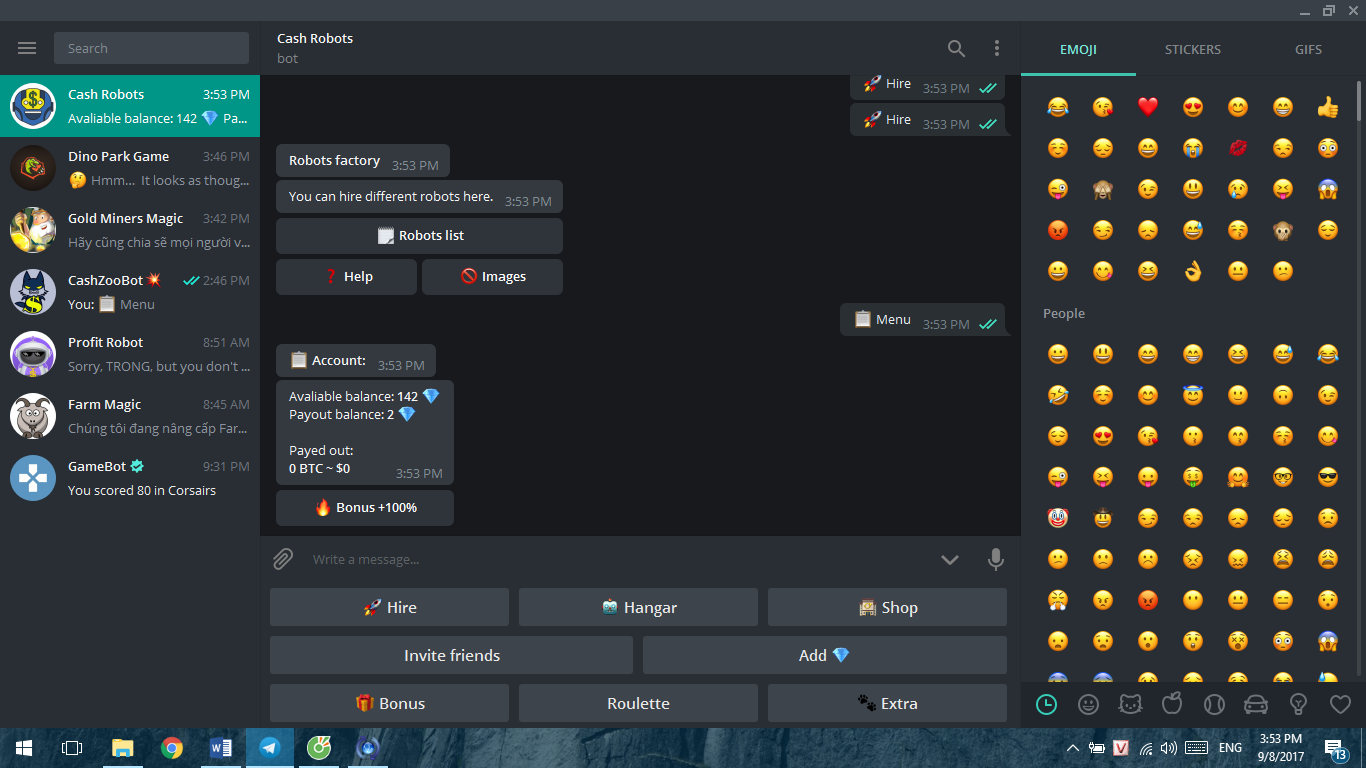This screenshot has height=768, width=1366.
Task: Open the Profit Robot chat
Action: pos(130,354)
